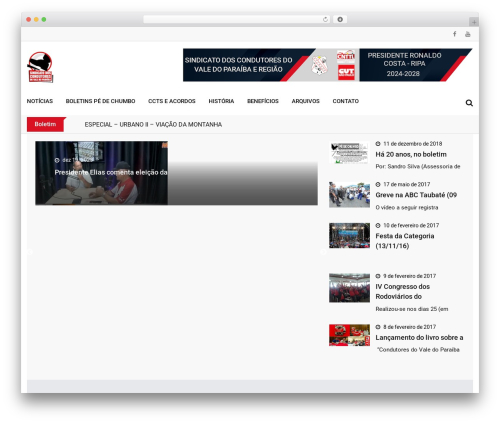
Task: Open slider headline Presidente Elias comenta eleição
Action: pos(111,172)
